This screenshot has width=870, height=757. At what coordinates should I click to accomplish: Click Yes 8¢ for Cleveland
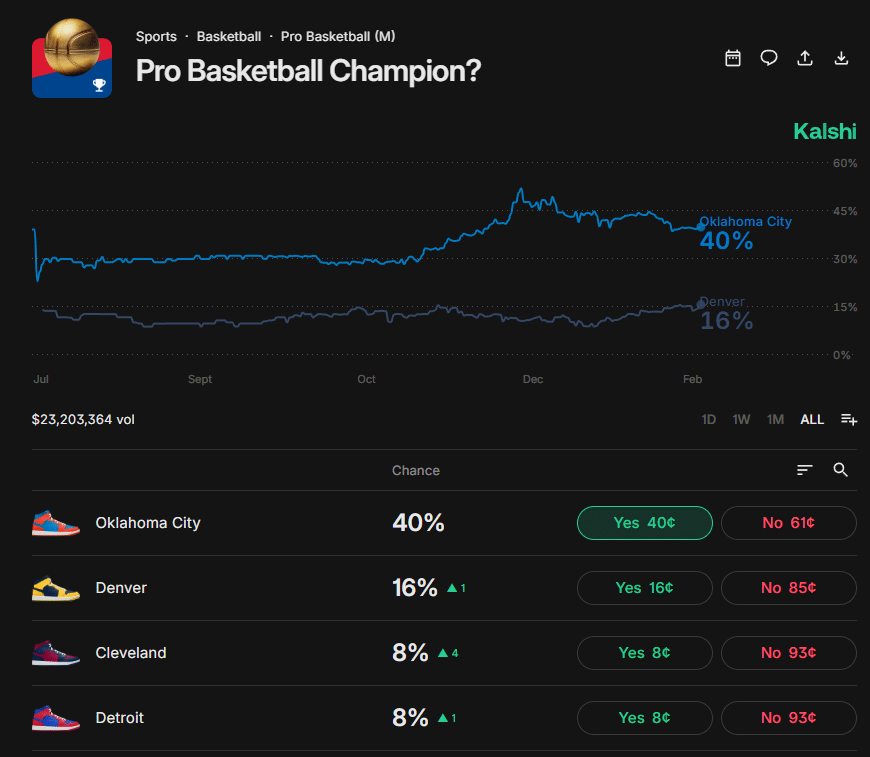(x=645, y=653)
